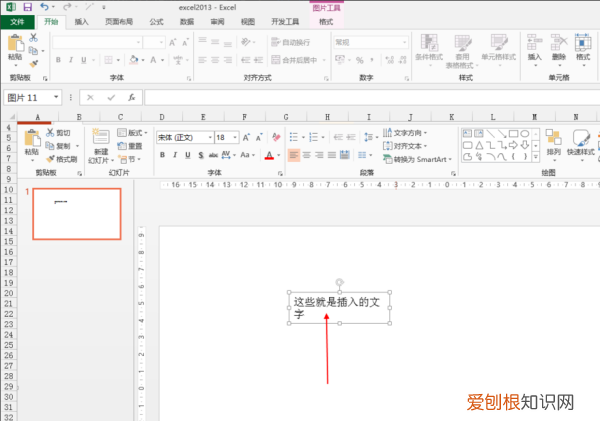This screenshot has height=421, width=600.
Task: Toggle Excel Center horizontal alignment
Action: [x=215, y=60]
